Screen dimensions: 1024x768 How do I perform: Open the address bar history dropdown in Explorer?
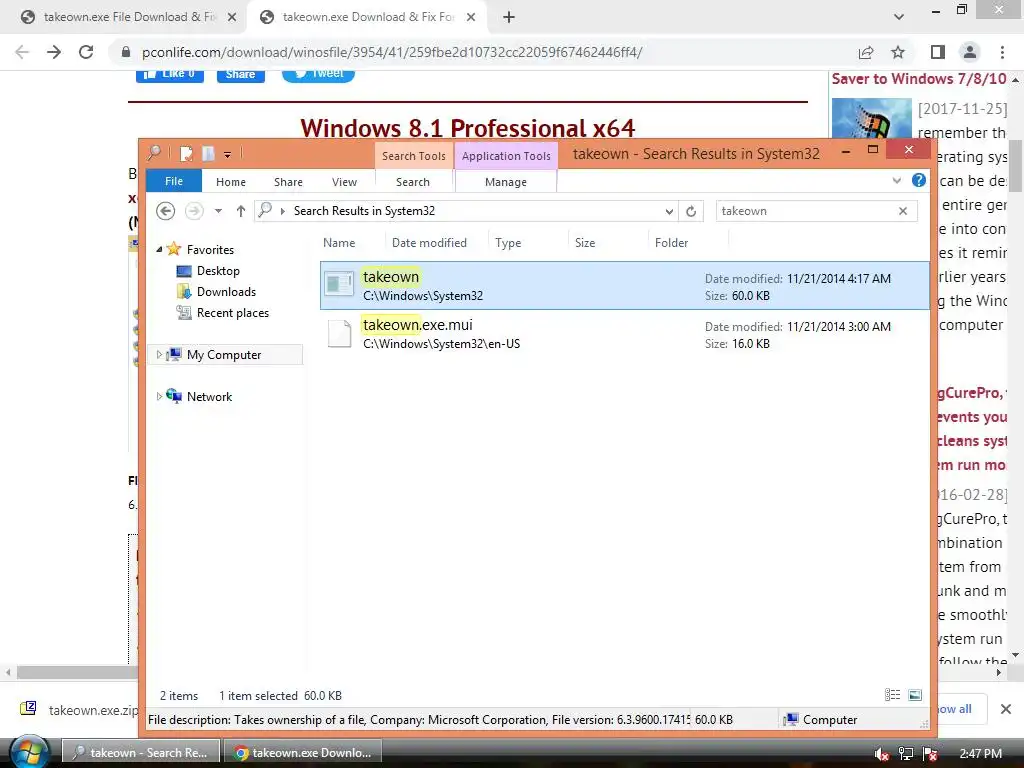click(x=669, y=211)
